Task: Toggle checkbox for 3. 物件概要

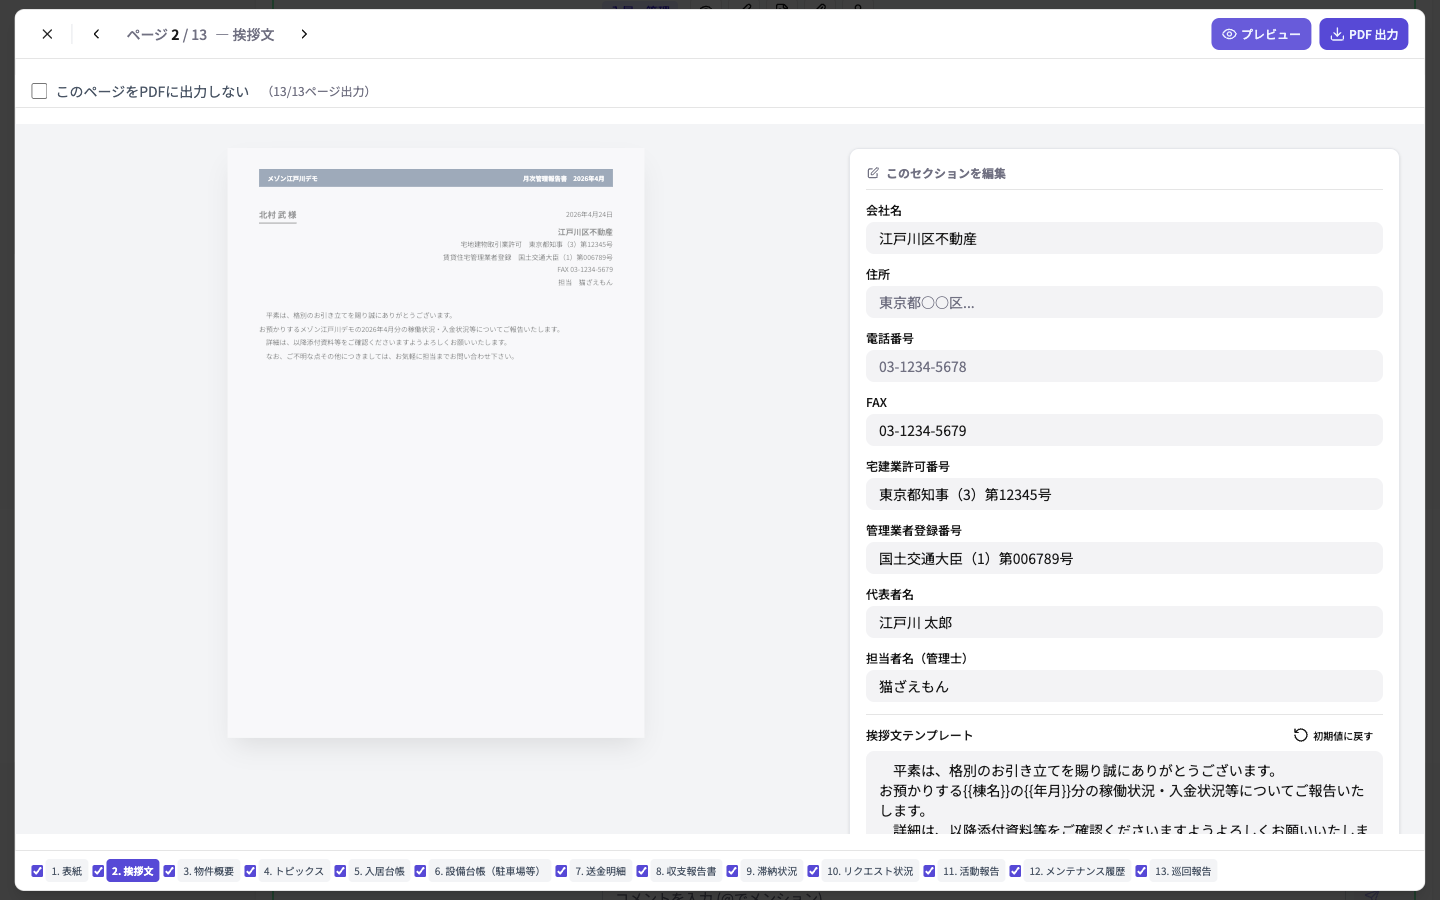Action: 169,871
